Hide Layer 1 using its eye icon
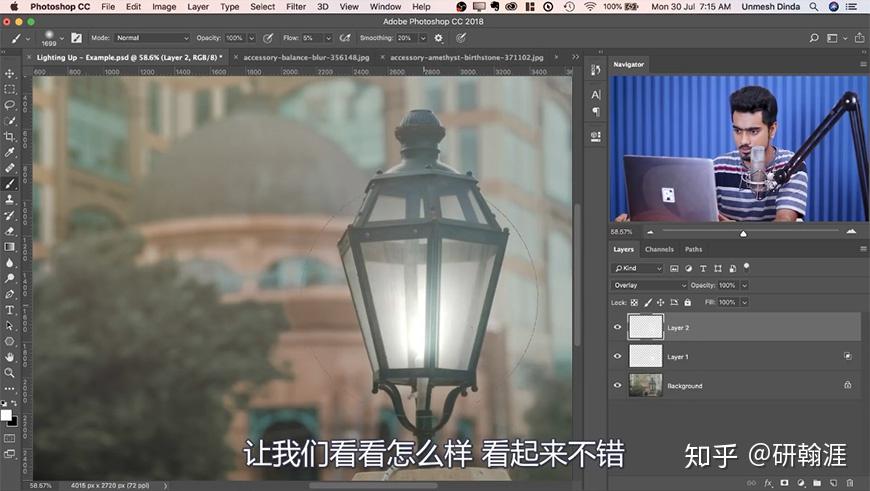This screenshot has width=870, height=491. coord(617,356)
